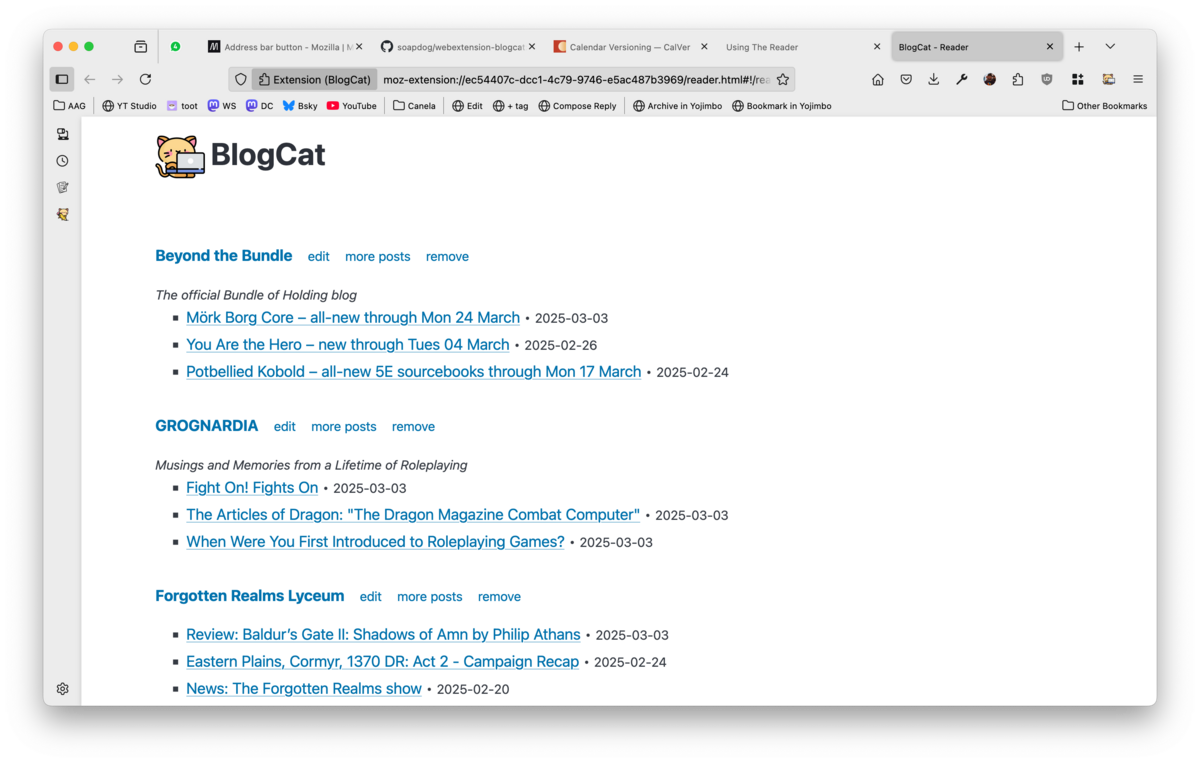
Task: Click the address bar URL field
Action: tap(575, 79)
